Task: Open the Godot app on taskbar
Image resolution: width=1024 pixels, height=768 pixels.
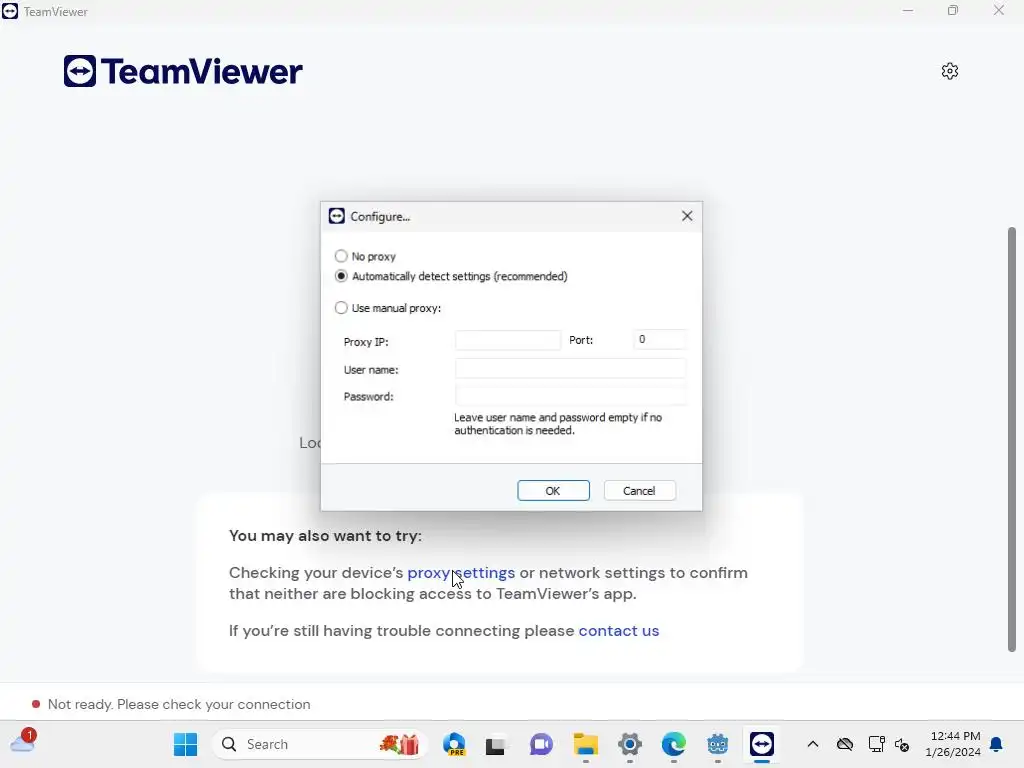Action: pos(718,744)
